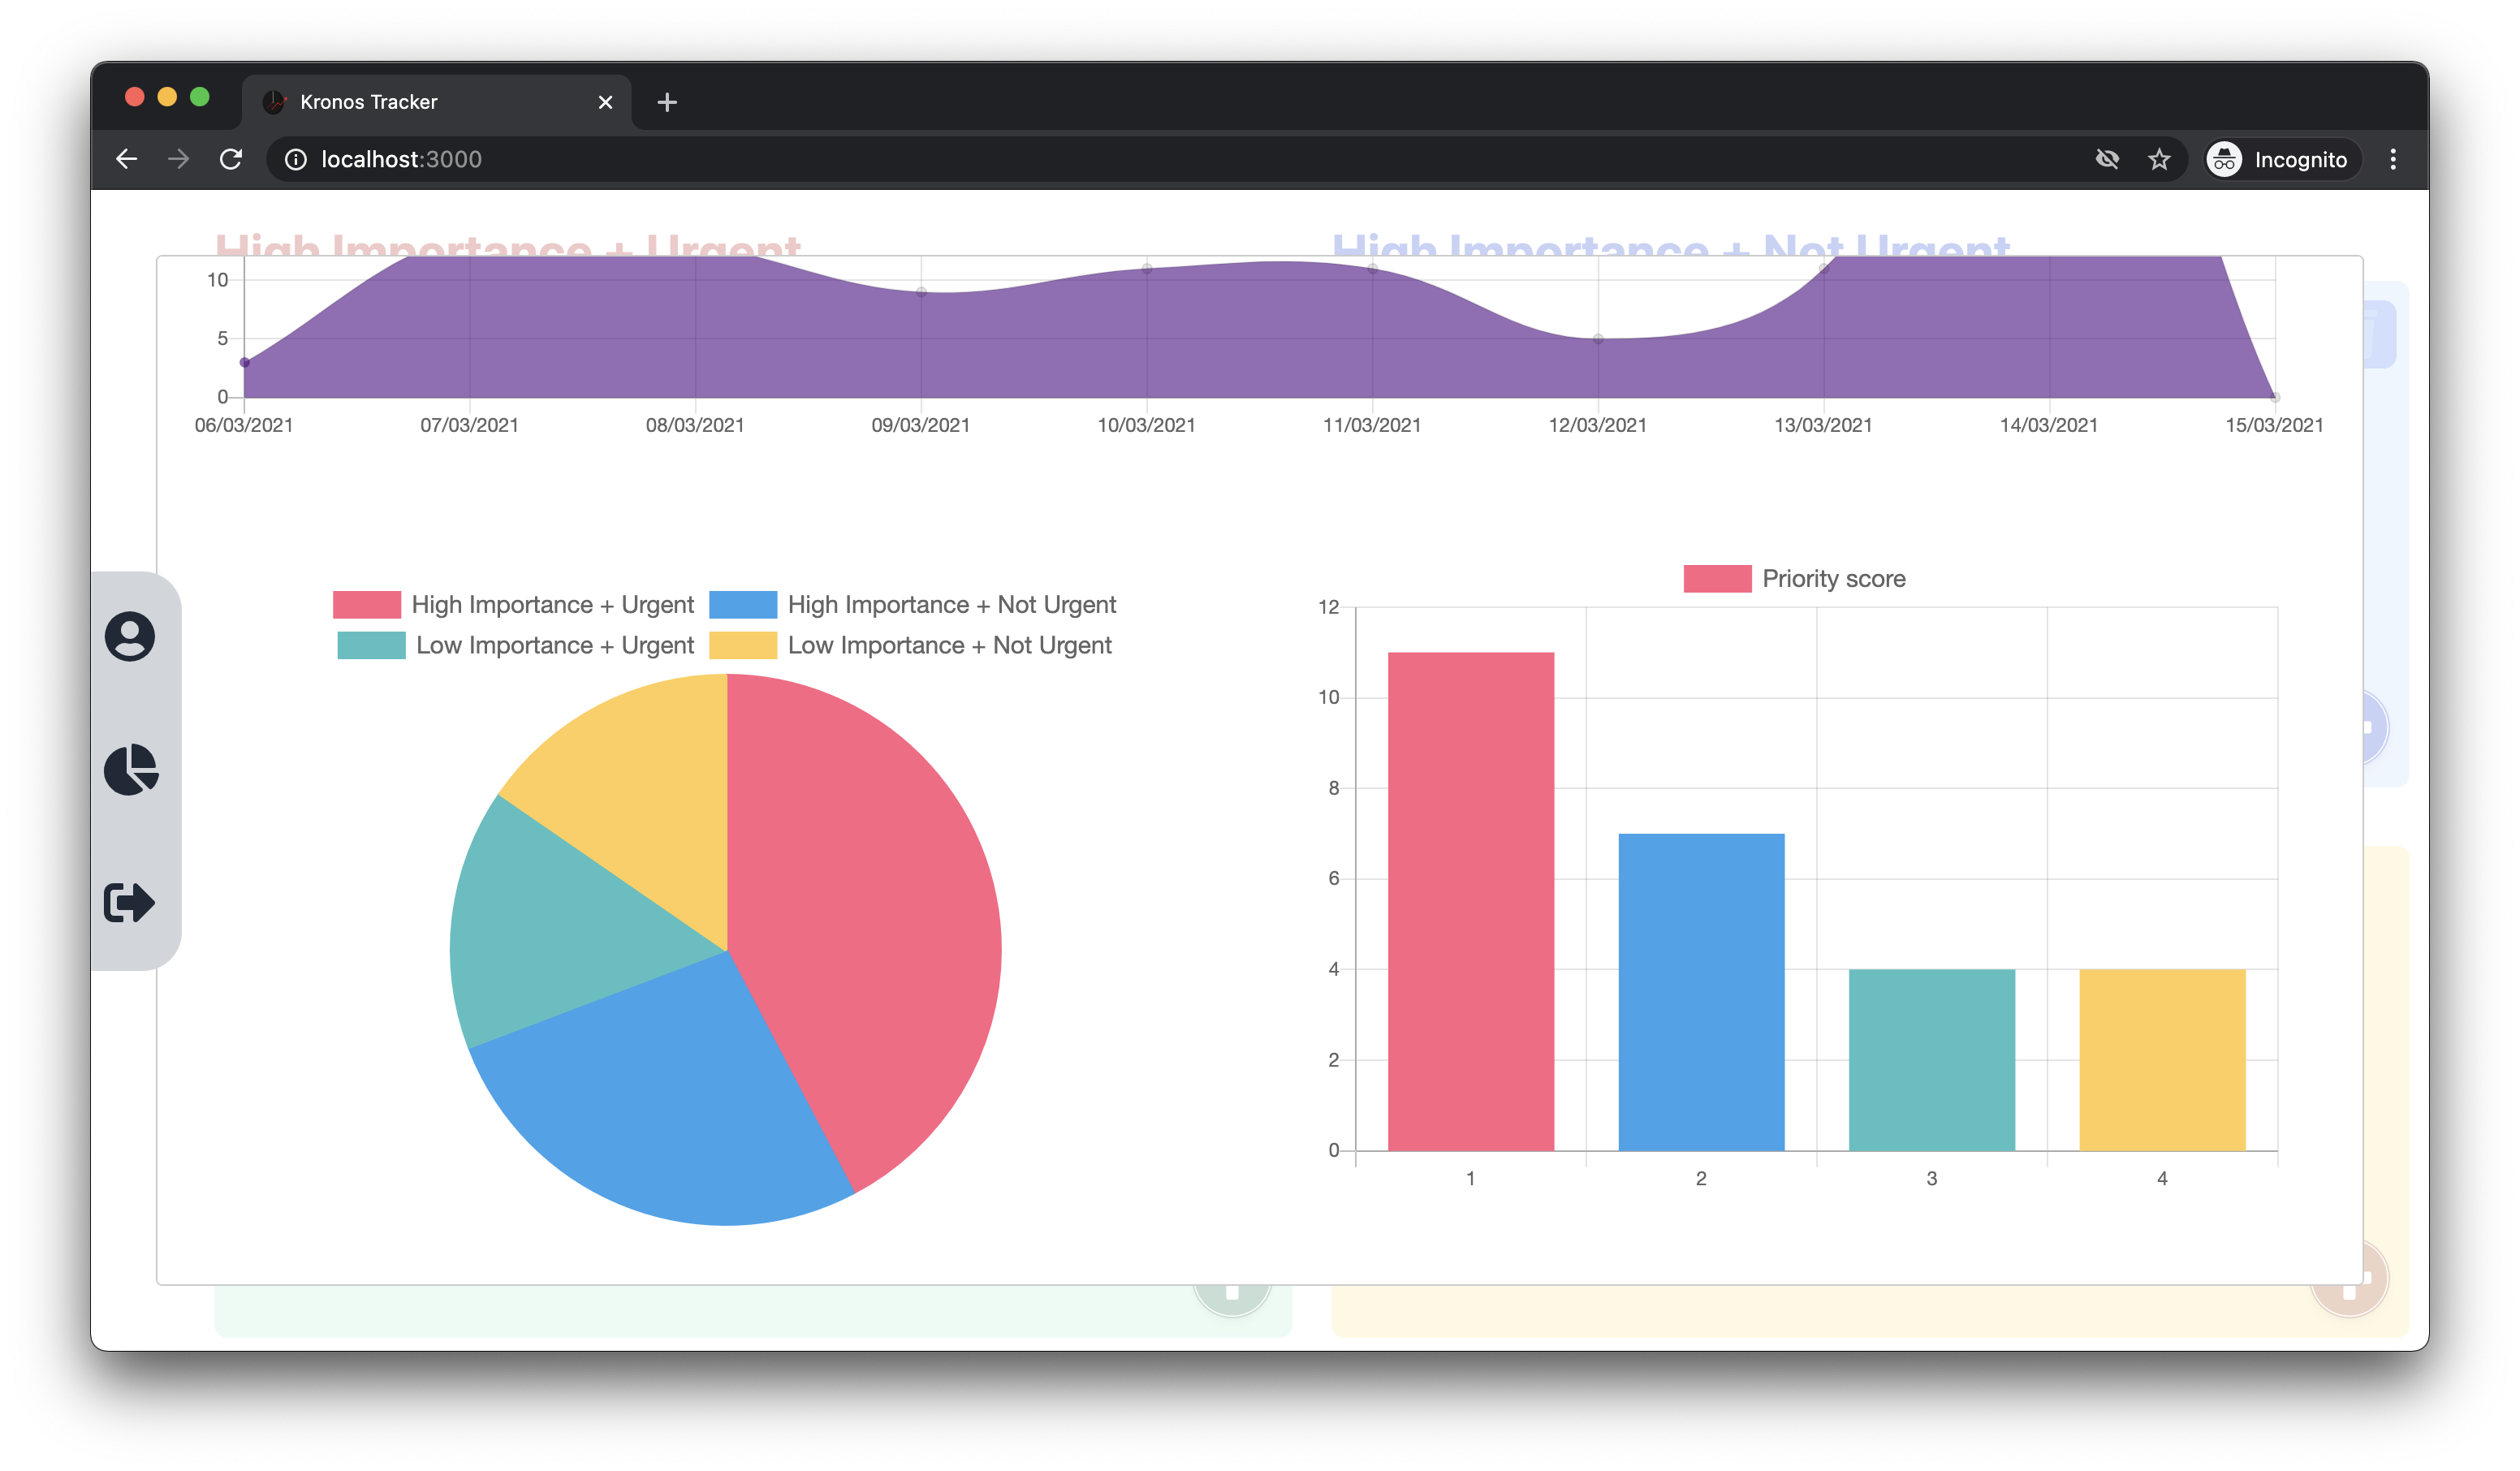Click the logout arrow sidebar icon
The height and width of the screenshot is (1471, 2520).
130,902
